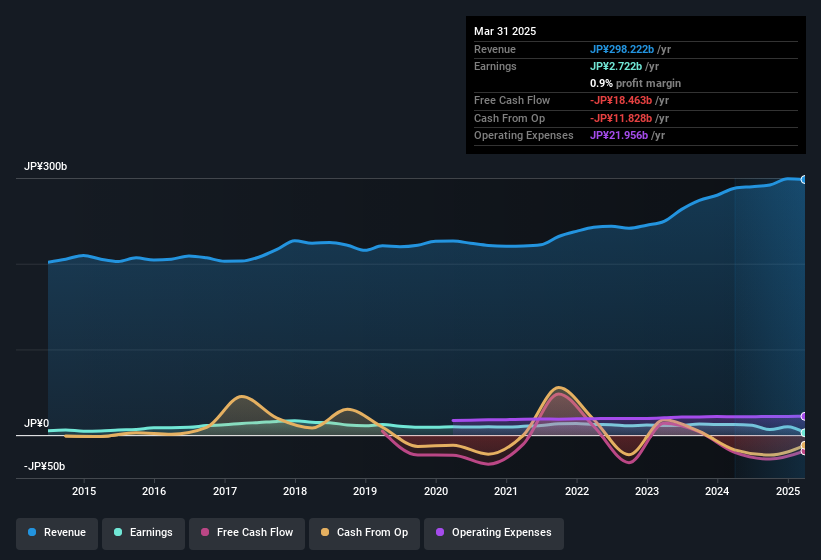Click the 2020 x-axis label
Viewport: 821px width, 560px height.
coord(436,491)
